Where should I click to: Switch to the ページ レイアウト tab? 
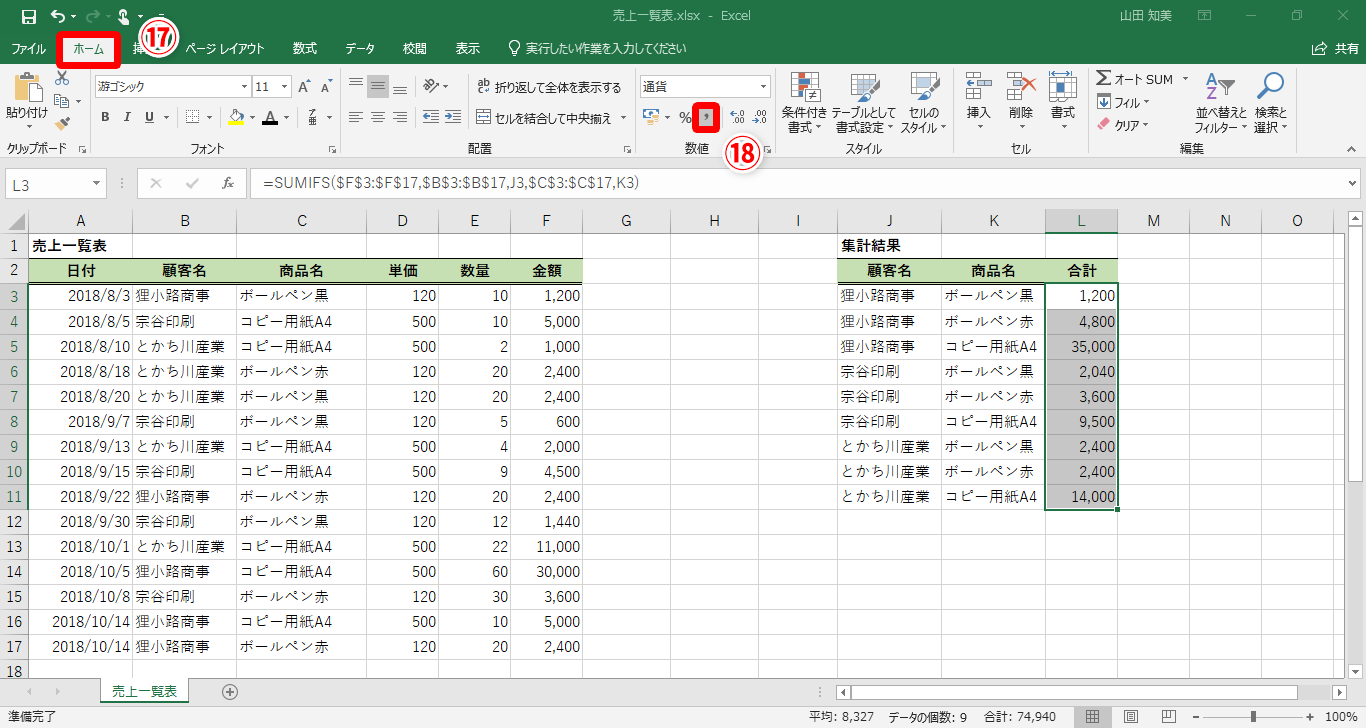click(225, 48)
